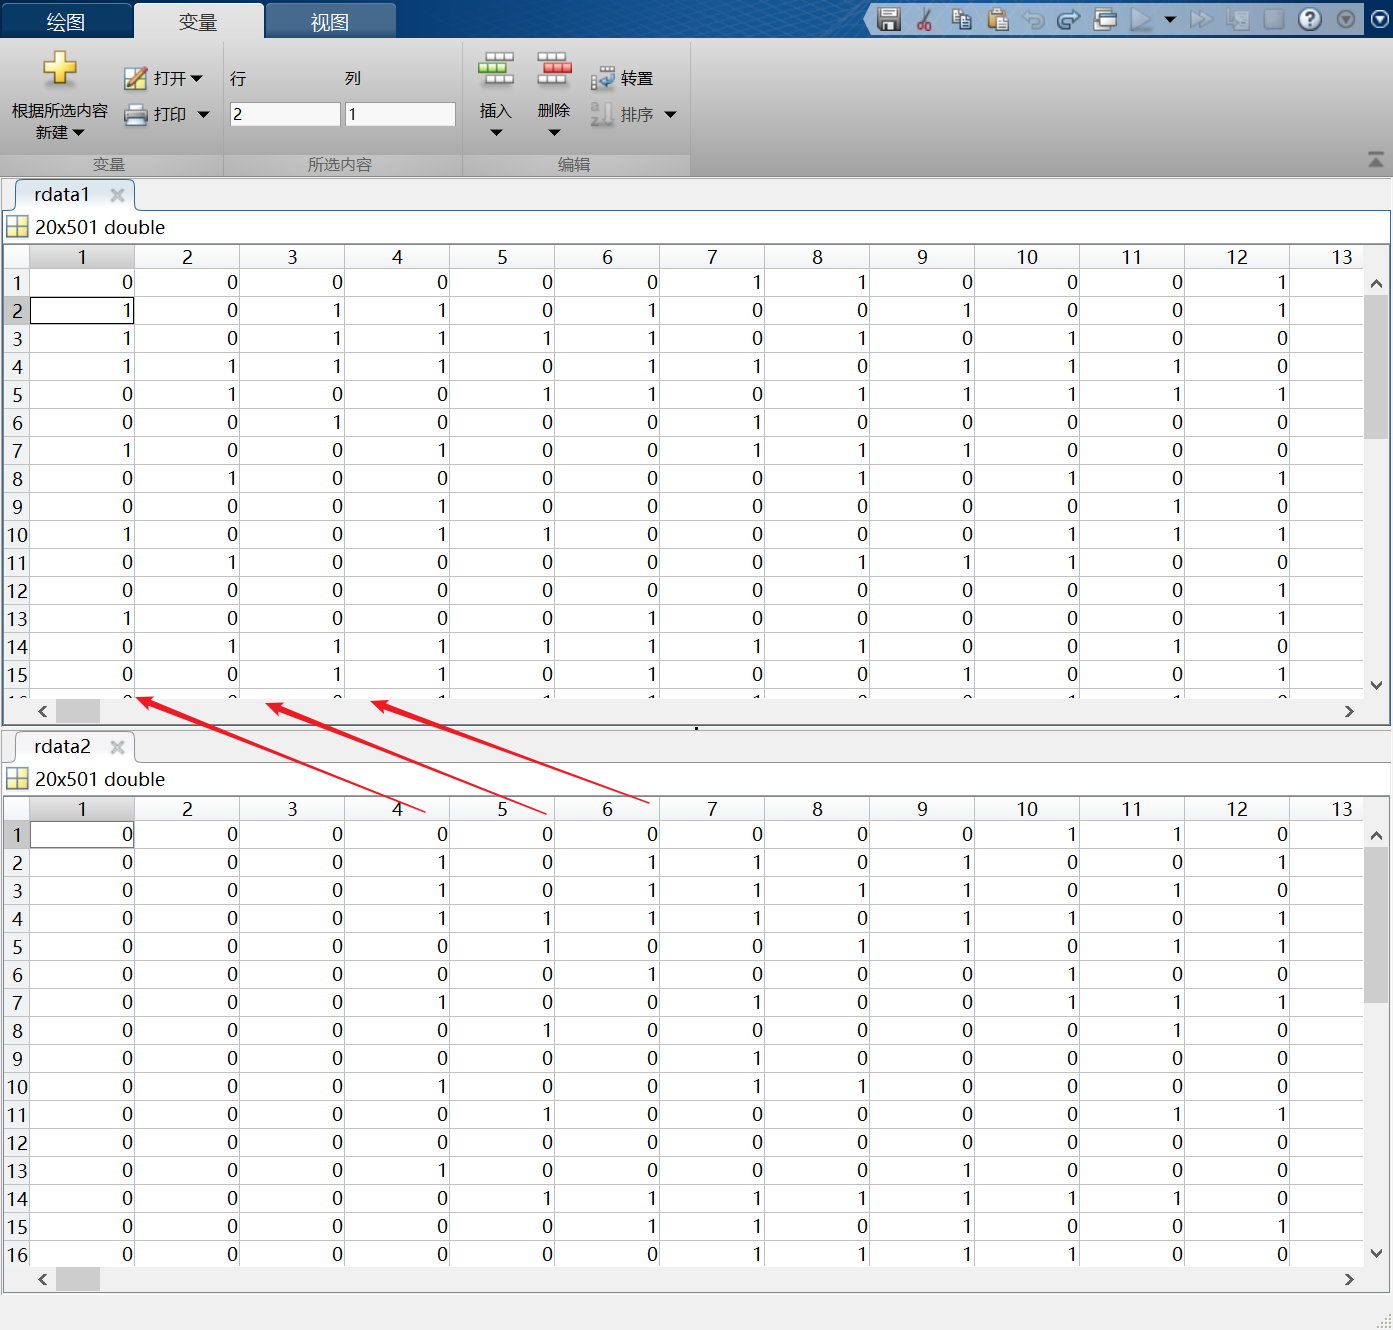Click the rdata2 vertical scrollbar thumb
Image resolution: width=1393 pixels, height=1330 pixels.
point(1376,924)
